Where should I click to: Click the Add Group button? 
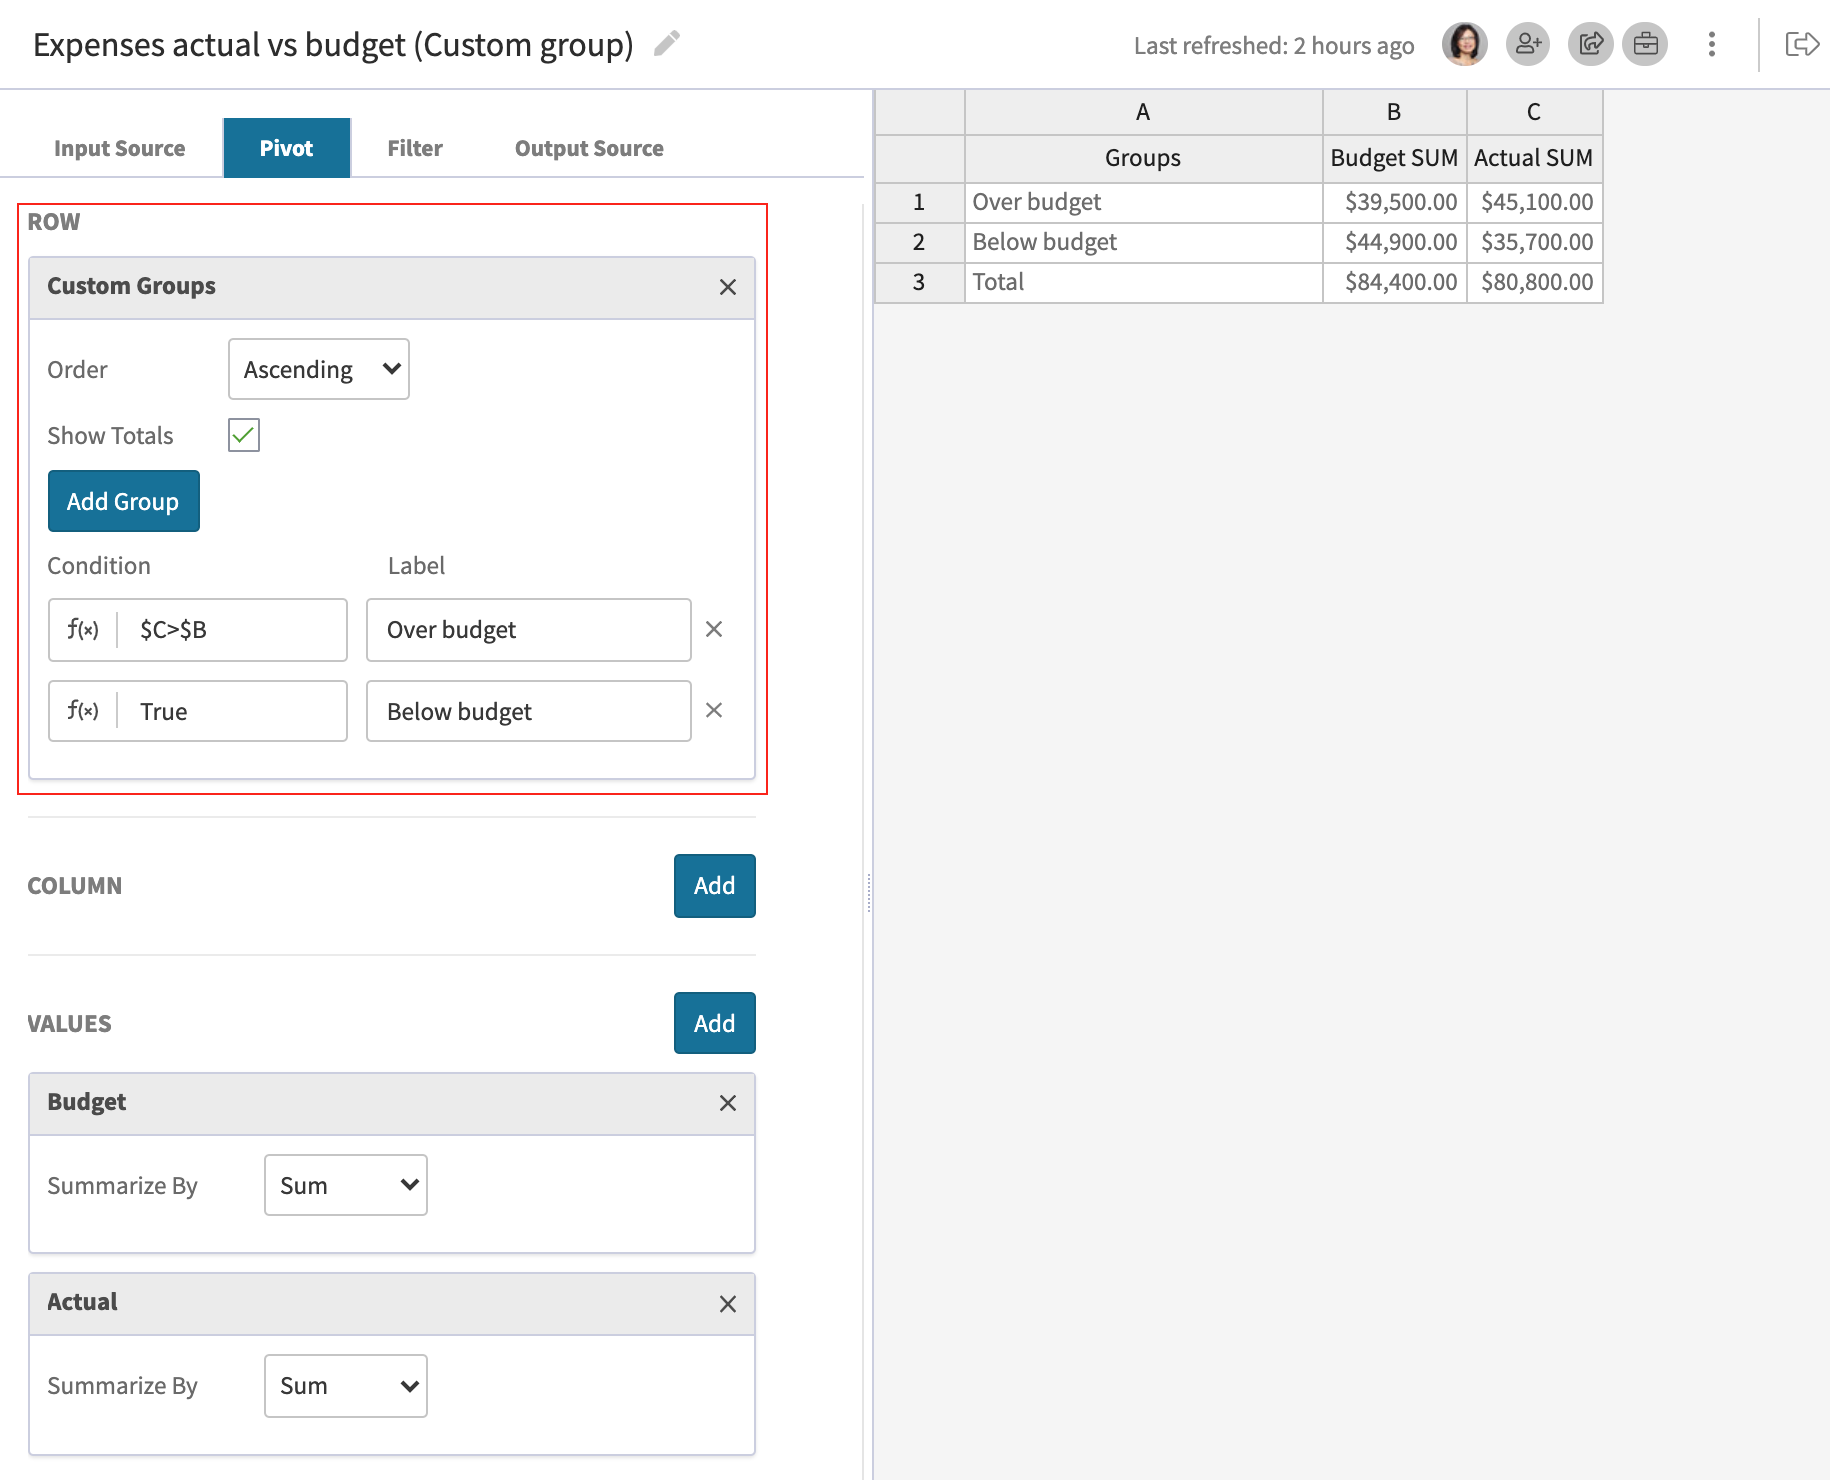pyautogui.click(x=123, y=501)
